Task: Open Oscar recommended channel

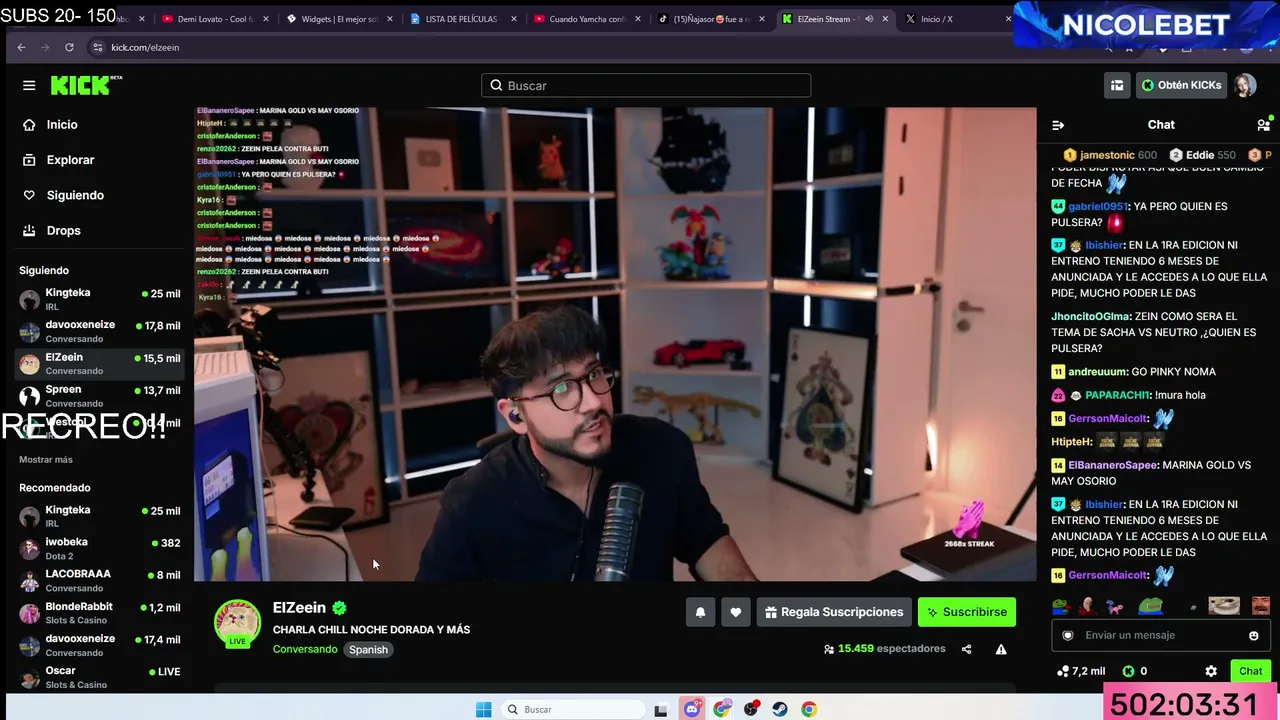Action: 100,677
